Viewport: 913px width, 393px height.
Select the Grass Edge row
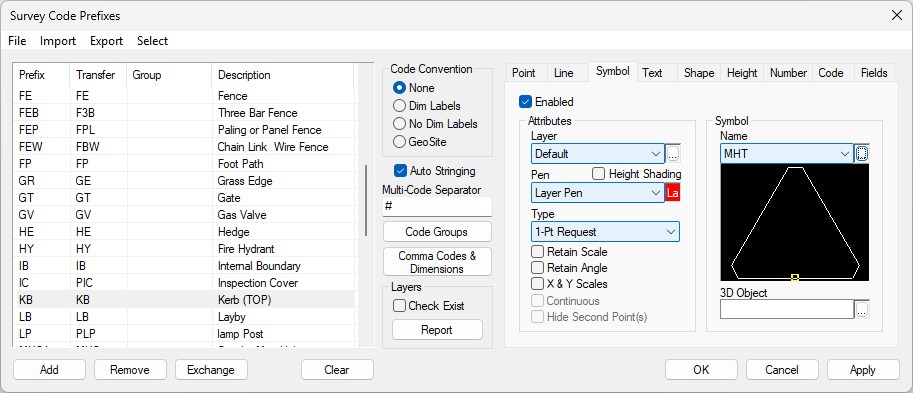[x=184, y=181]
